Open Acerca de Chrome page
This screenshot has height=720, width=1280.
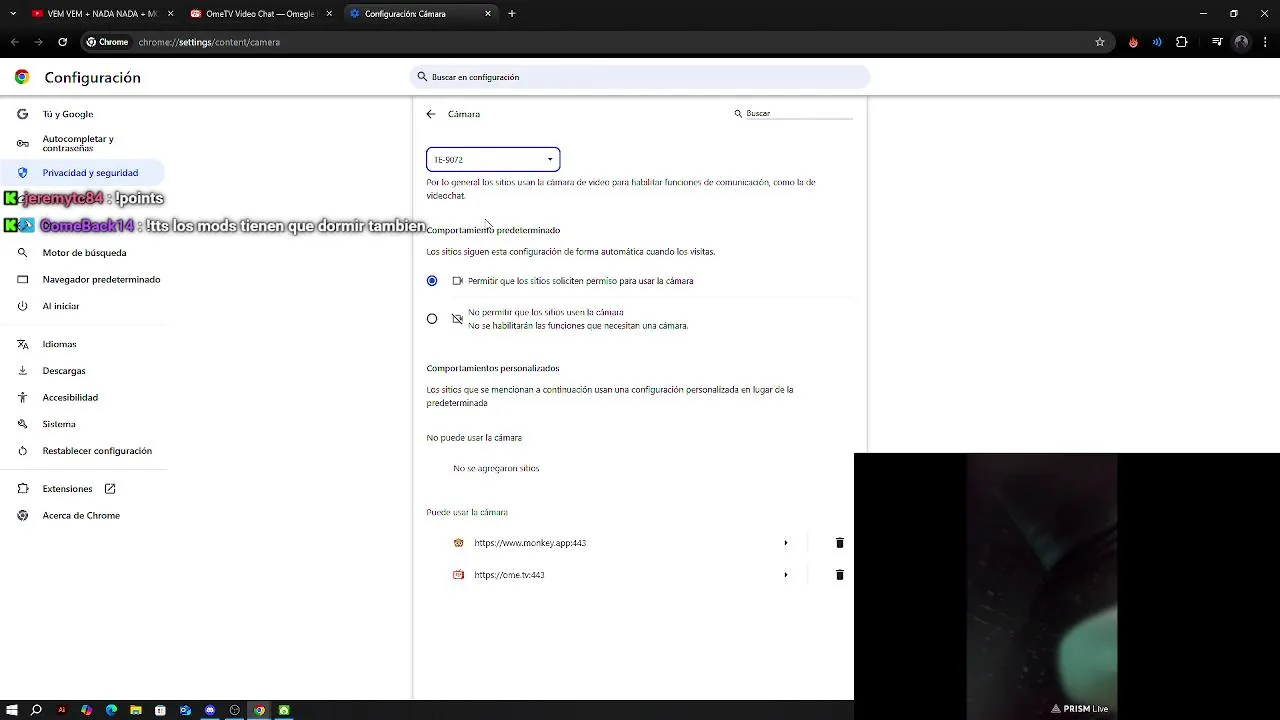point(82,515)
